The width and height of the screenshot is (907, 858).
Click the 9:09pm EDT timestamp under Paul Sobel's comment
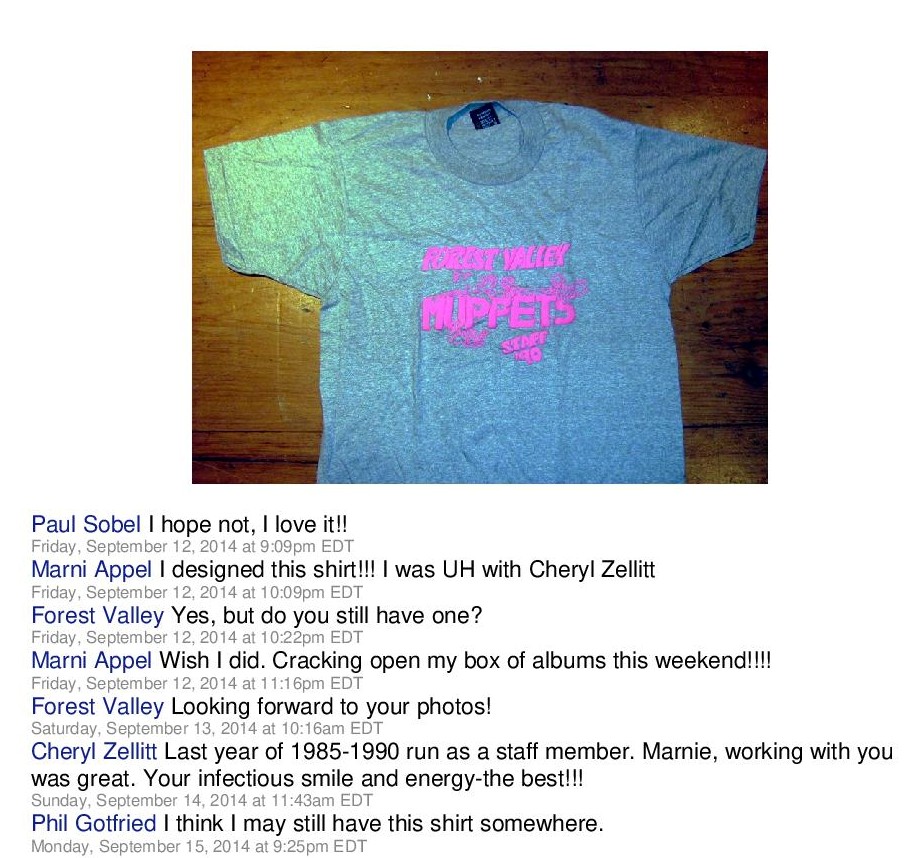click(x=192, y=546)
